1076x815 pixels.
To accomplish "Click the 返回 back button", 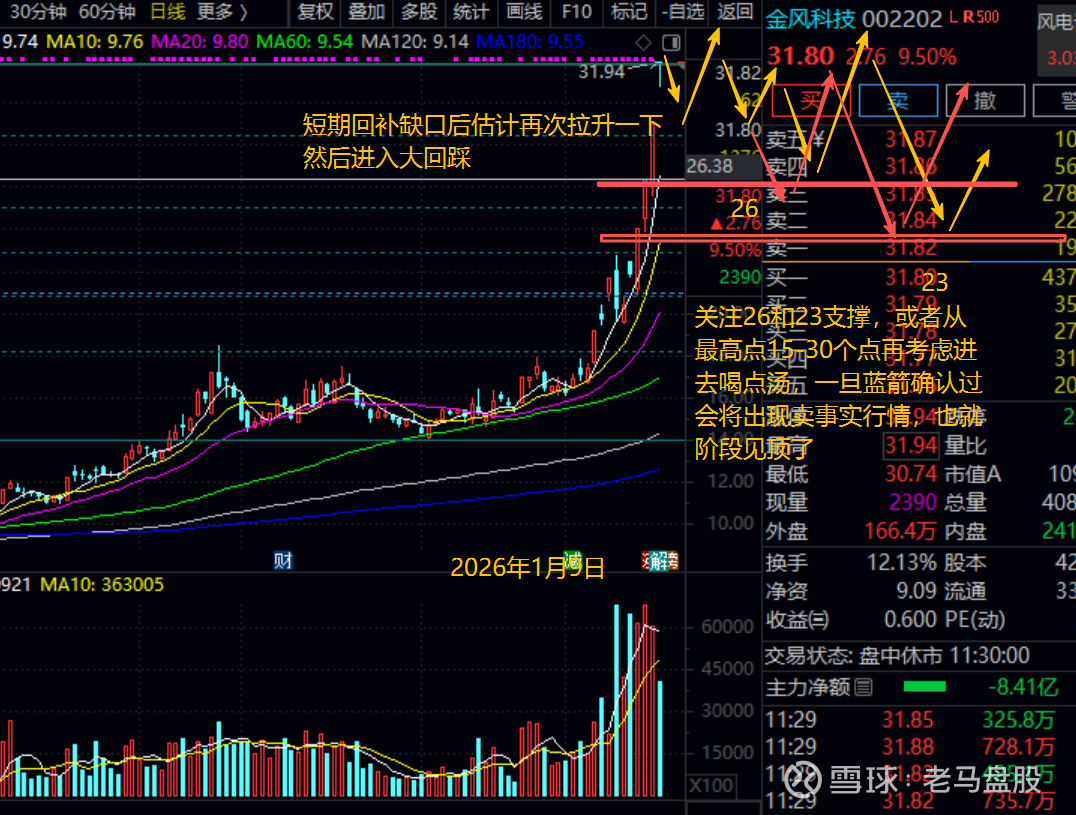I will point(735,12).
